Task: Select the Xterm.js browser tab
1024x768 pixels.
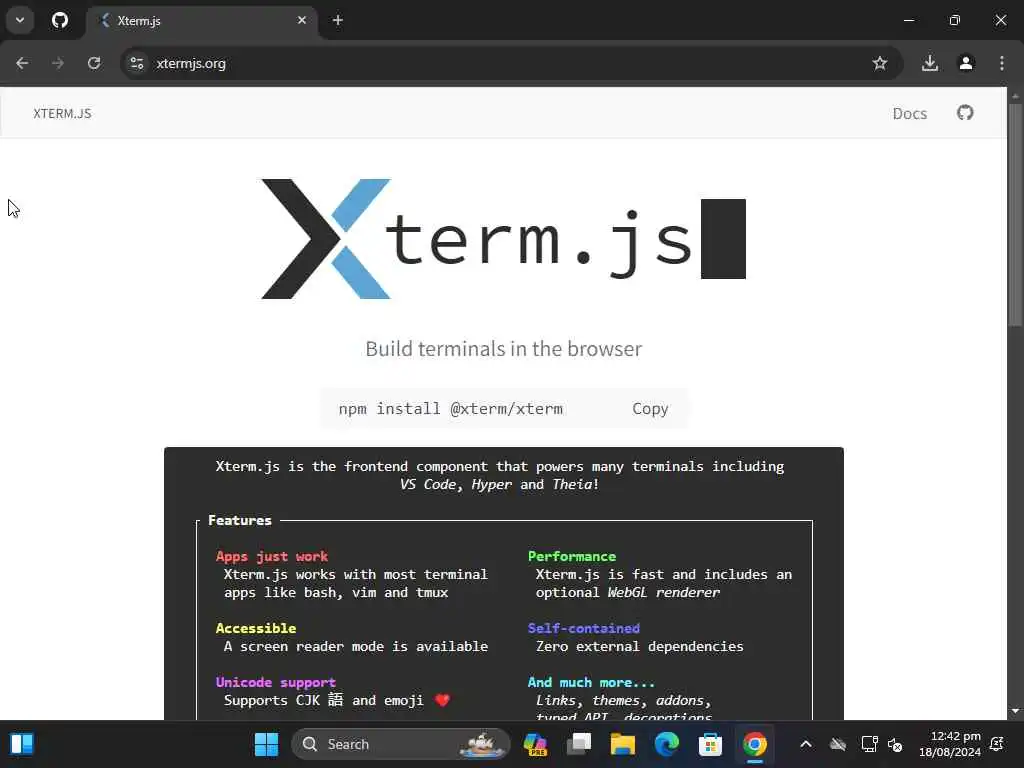Action: point(202,21)
